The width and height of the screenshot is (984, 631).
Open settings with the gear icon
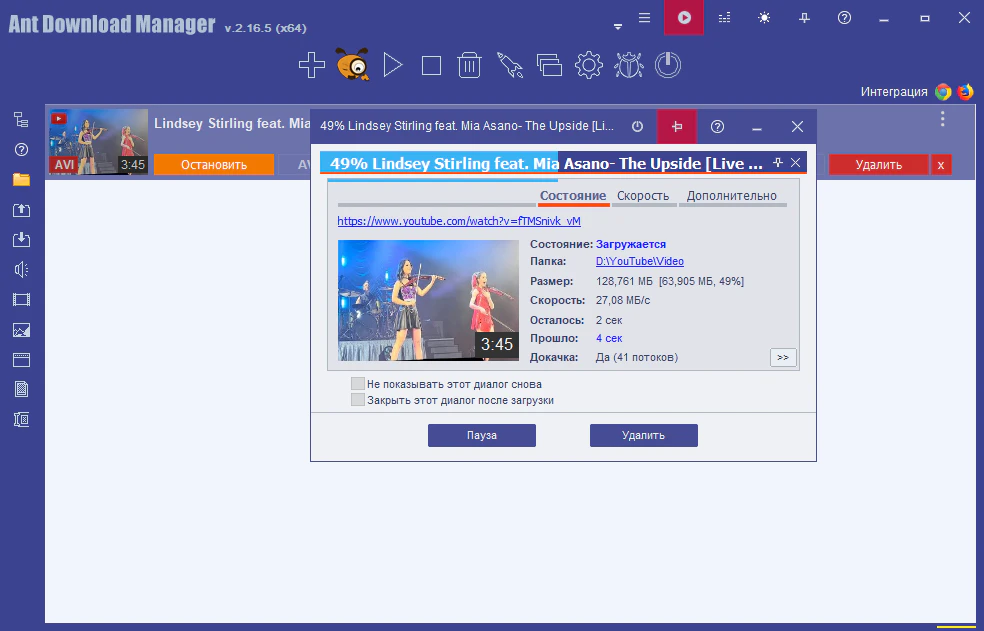[x=588, y=66]
